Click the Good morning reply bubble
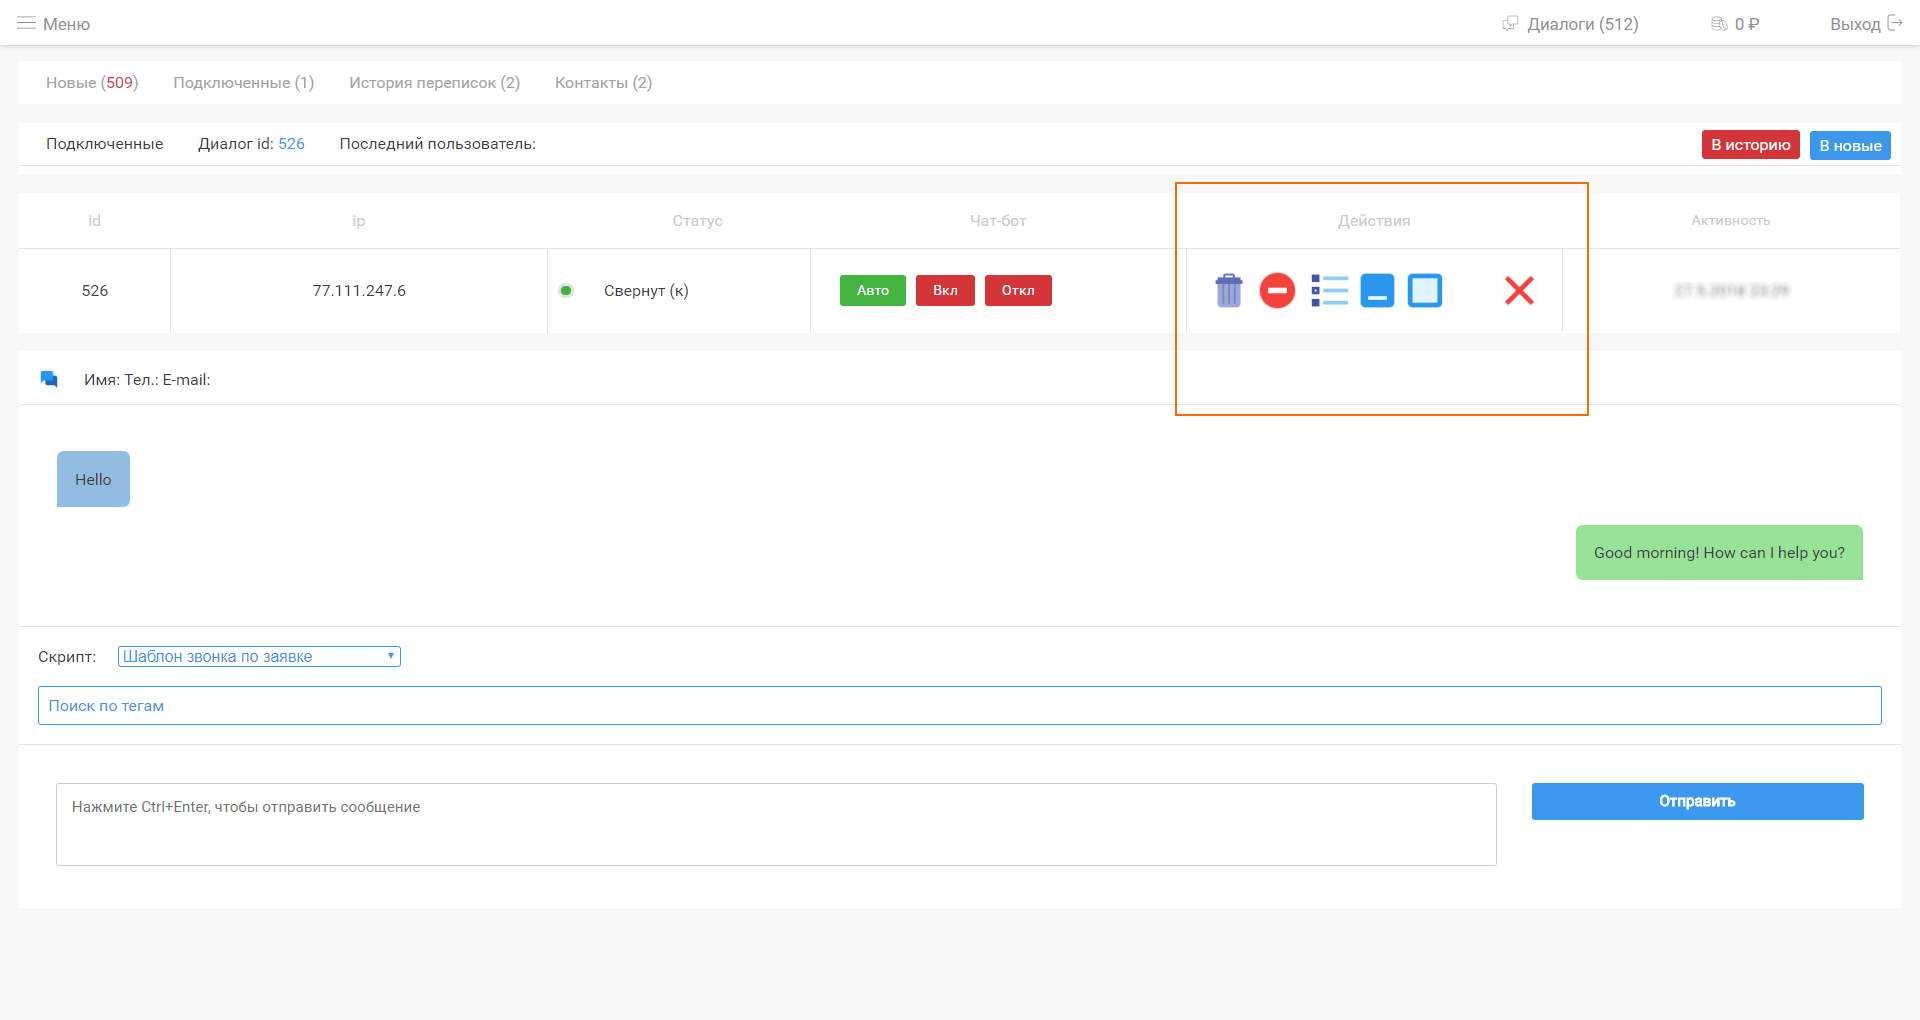The height and width of the screenshot is (1020, 1920). [1719, 552]
